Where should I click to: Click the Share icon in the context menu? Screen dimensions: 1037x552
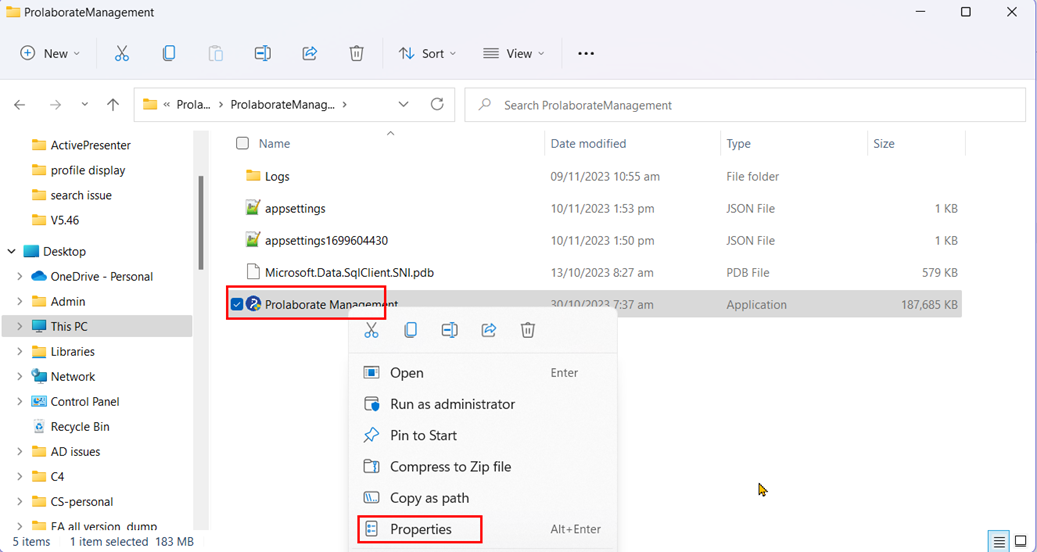(489, 330)
